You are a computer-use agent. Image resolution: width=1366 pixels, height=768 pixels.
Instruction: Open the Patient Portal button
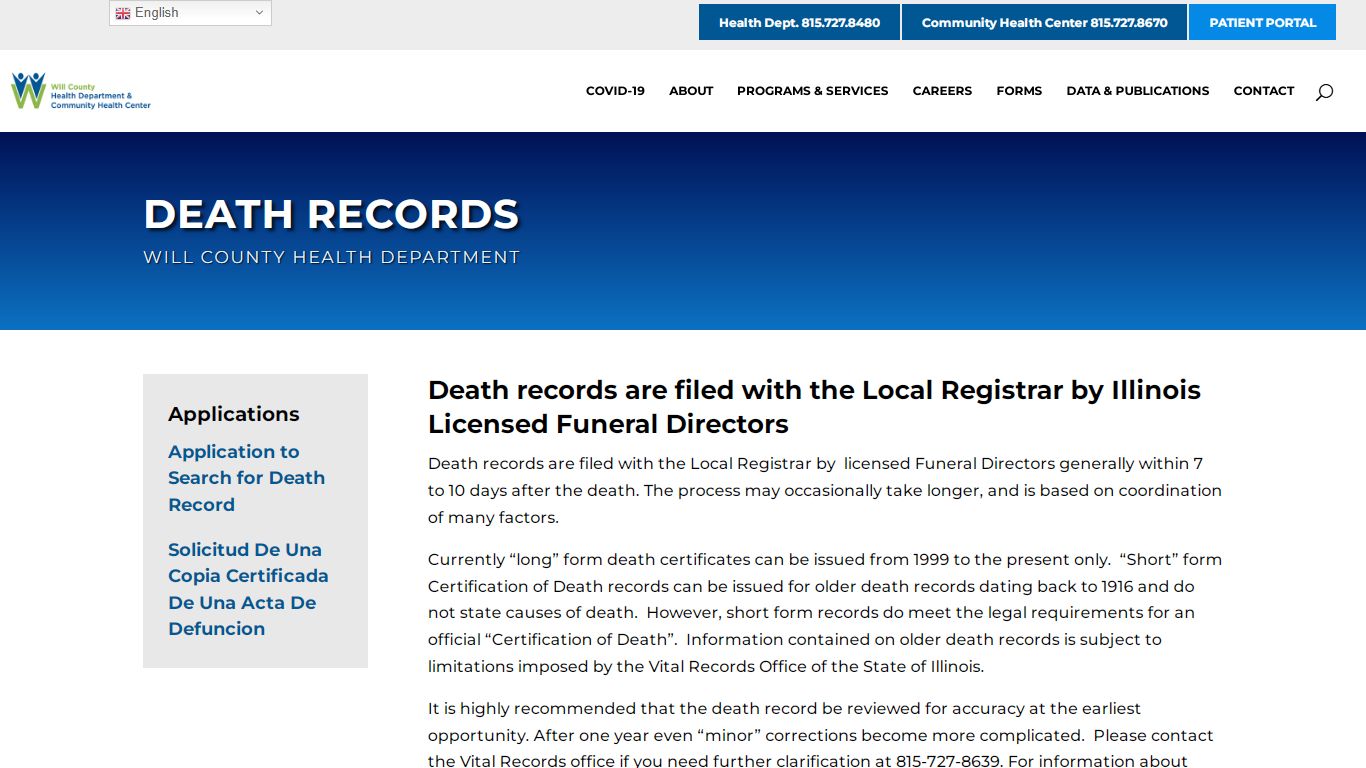(1262, 22)
